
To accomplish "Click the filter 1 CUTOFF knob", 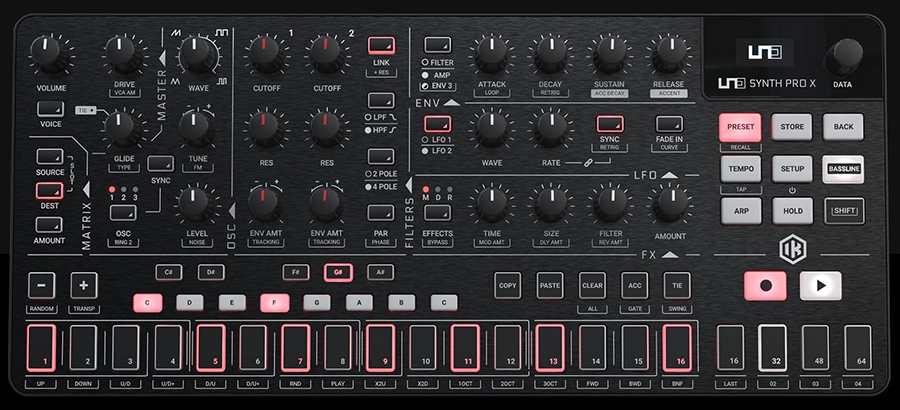I will tap(266, 55).
